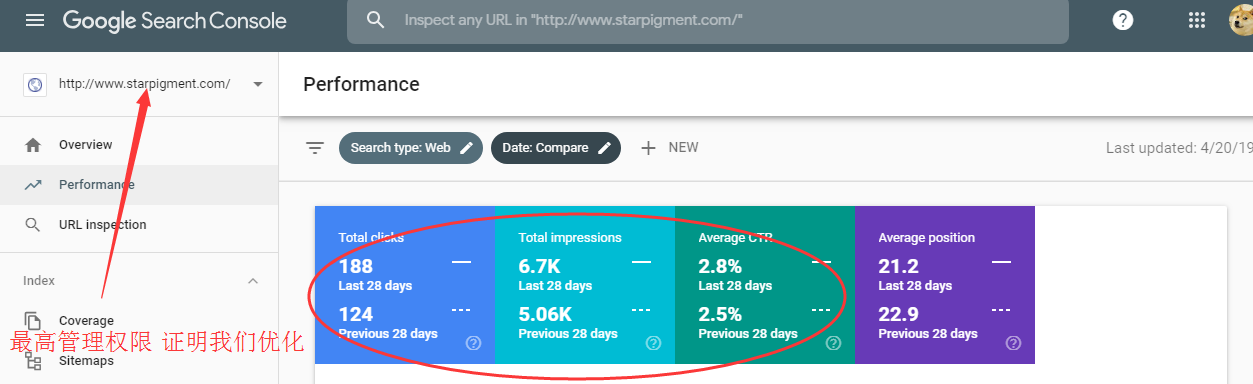Open help icon on Total impressions card
The image size is (1253, 384).
(654, 343)
